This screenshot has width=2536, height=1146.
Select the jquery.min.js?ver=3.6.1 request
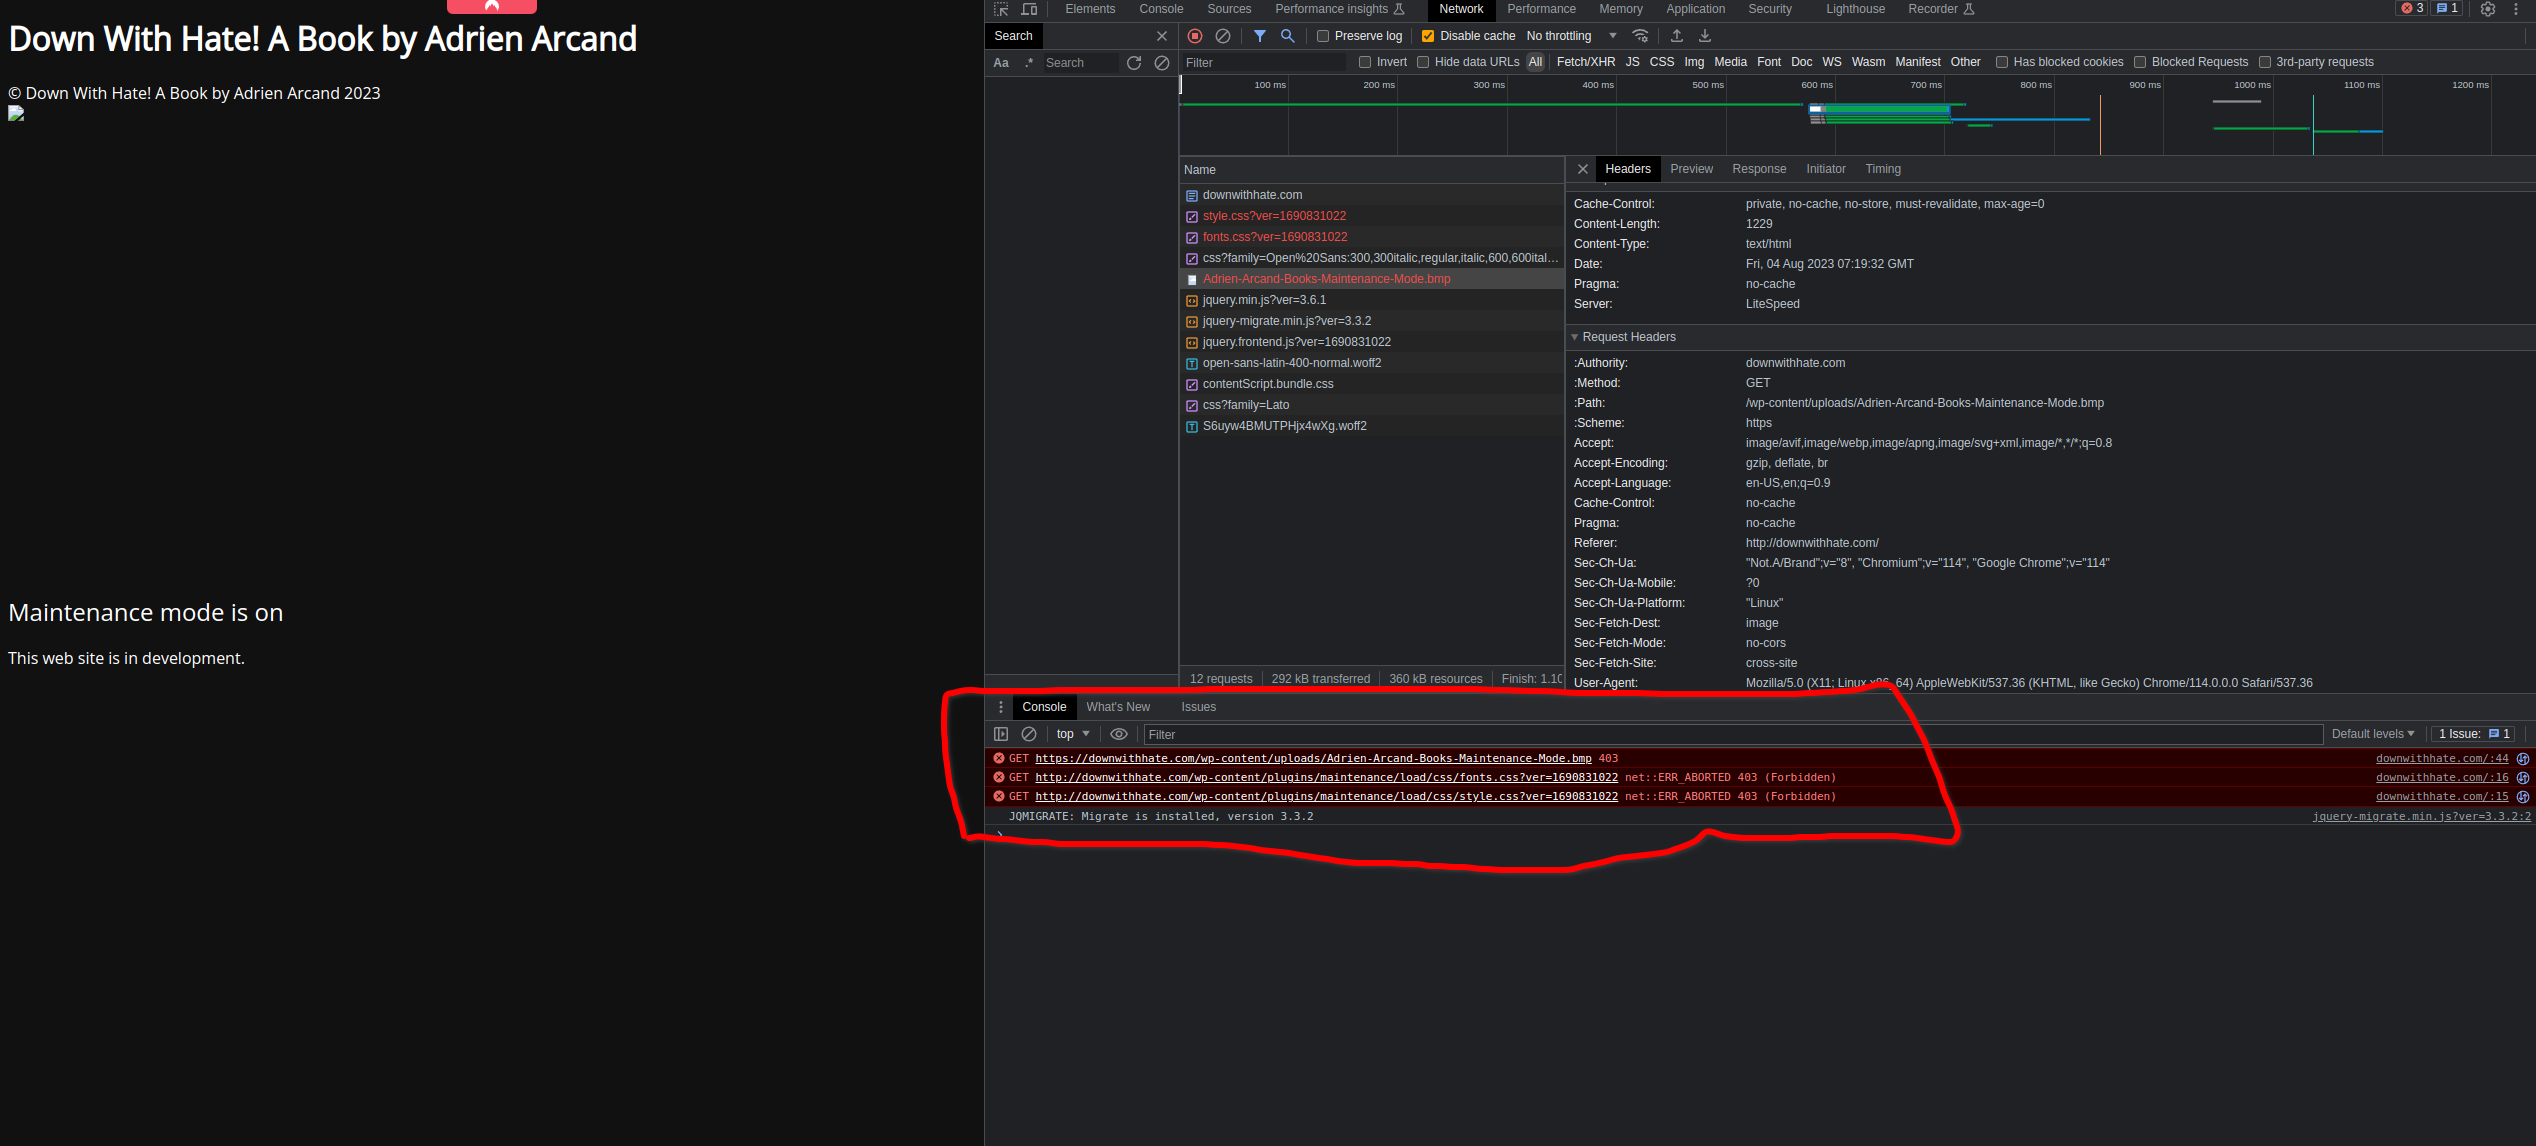[1371, 300]
